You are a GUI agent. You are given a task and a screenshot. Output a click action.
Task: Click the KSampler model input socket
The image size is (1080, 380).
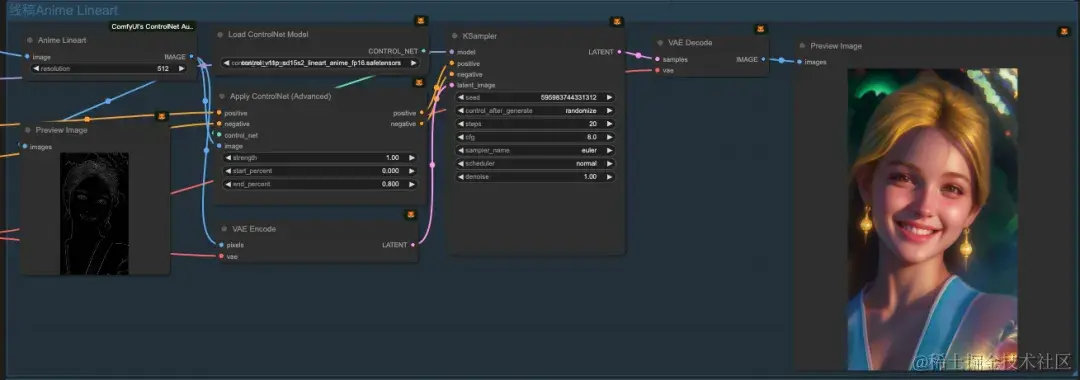point(452,52)
